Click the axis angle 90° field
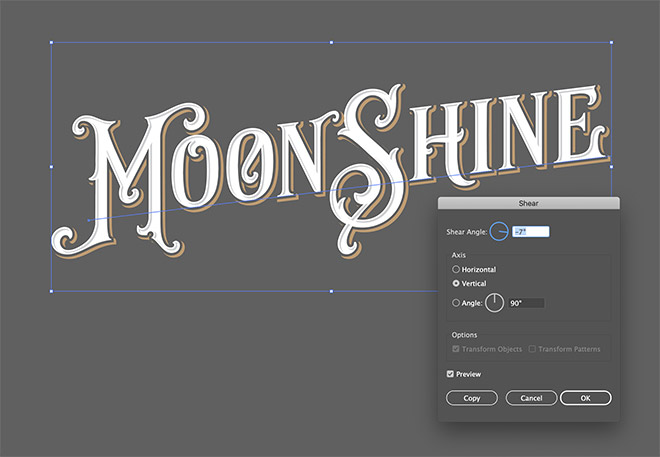This screenshot has height=457, width=660. click(526, 302)
